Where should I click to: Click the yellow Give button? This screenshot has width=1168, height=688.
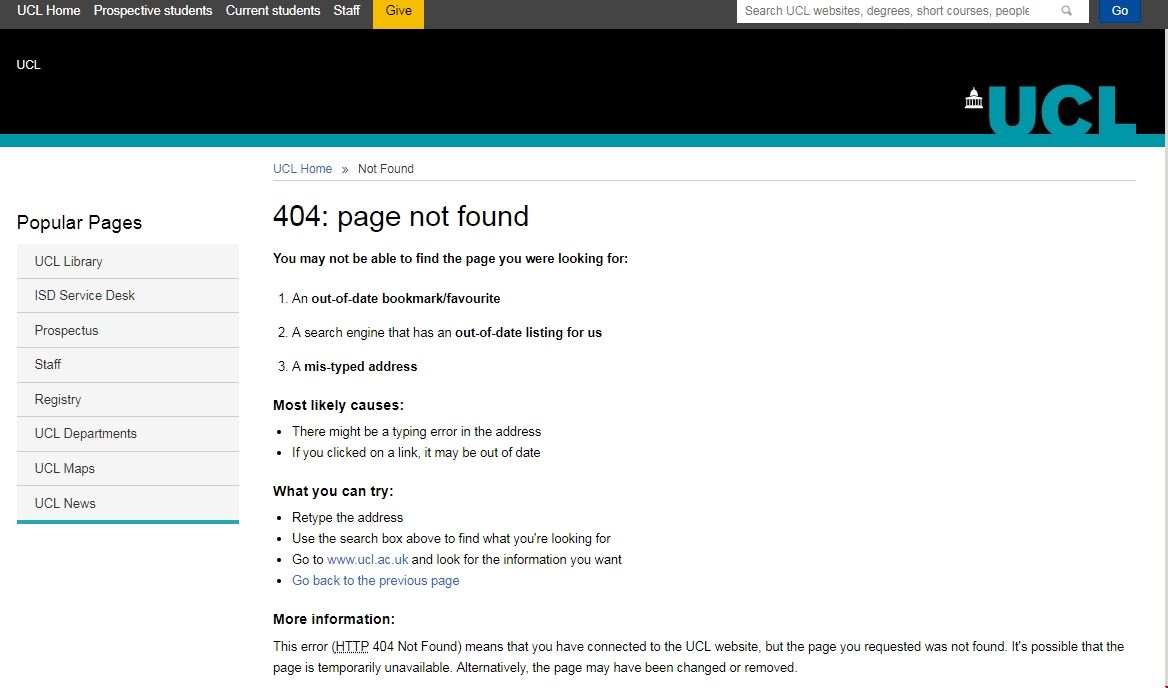(398, 12)
